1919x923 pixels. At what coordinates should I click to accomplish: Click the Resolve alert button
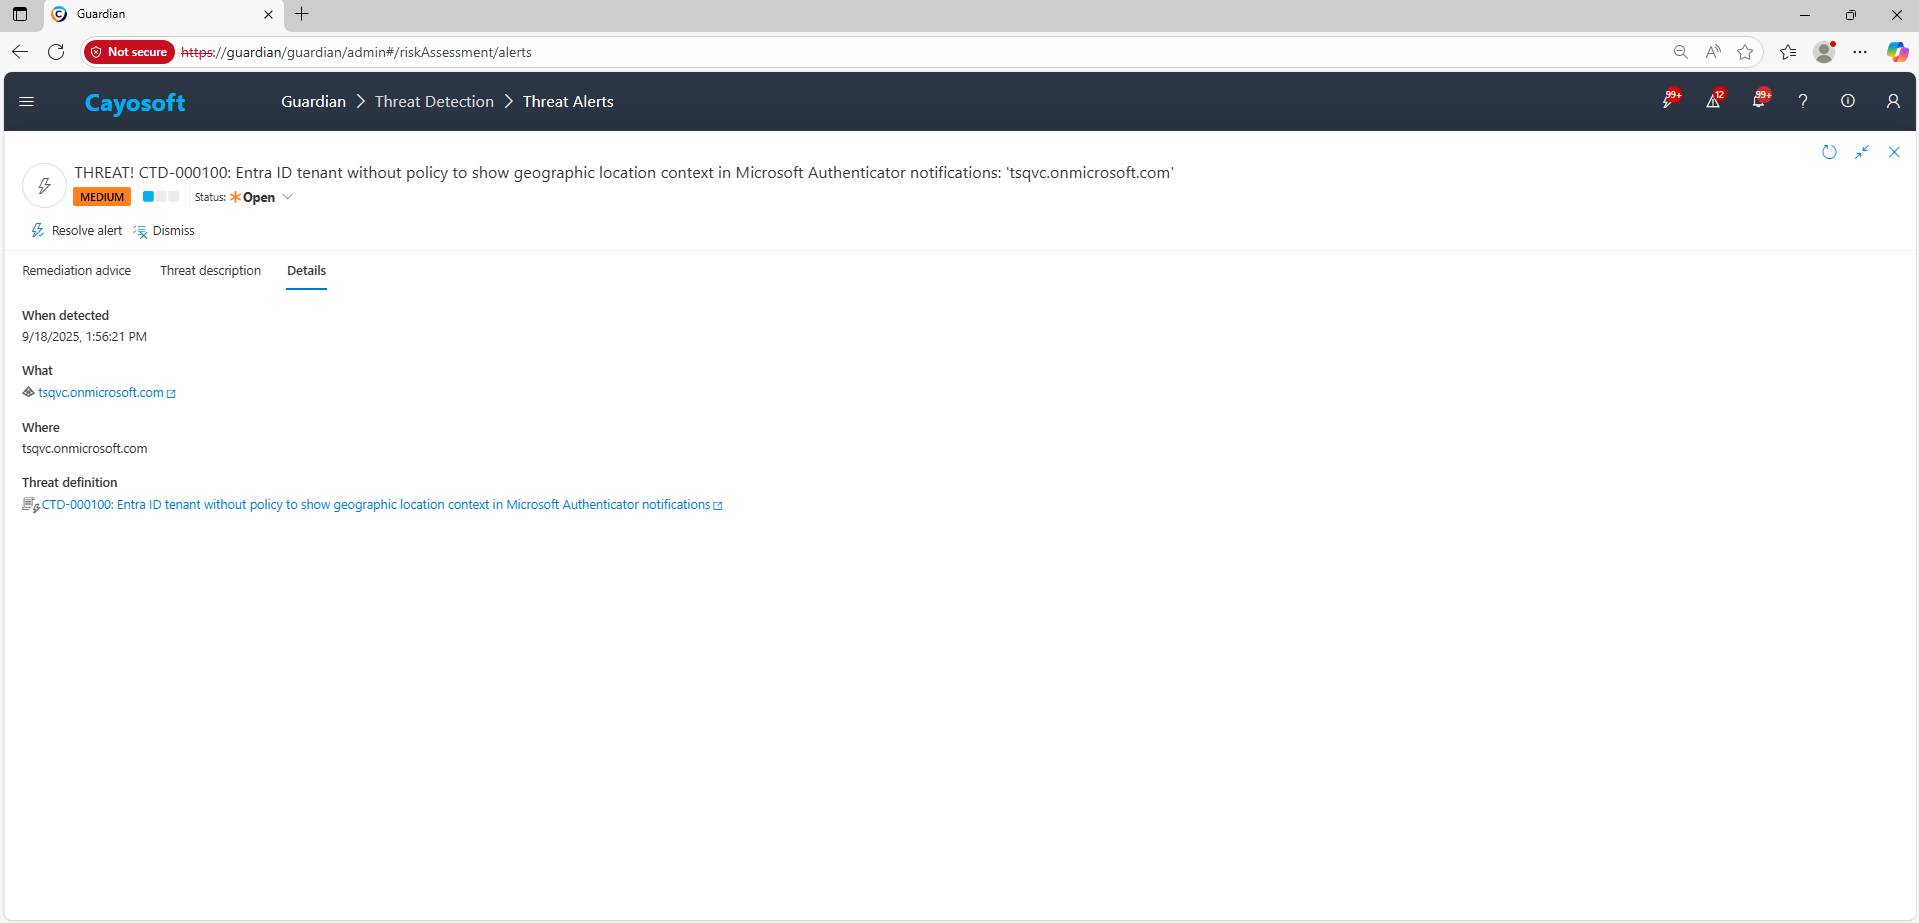click(77, 231)
